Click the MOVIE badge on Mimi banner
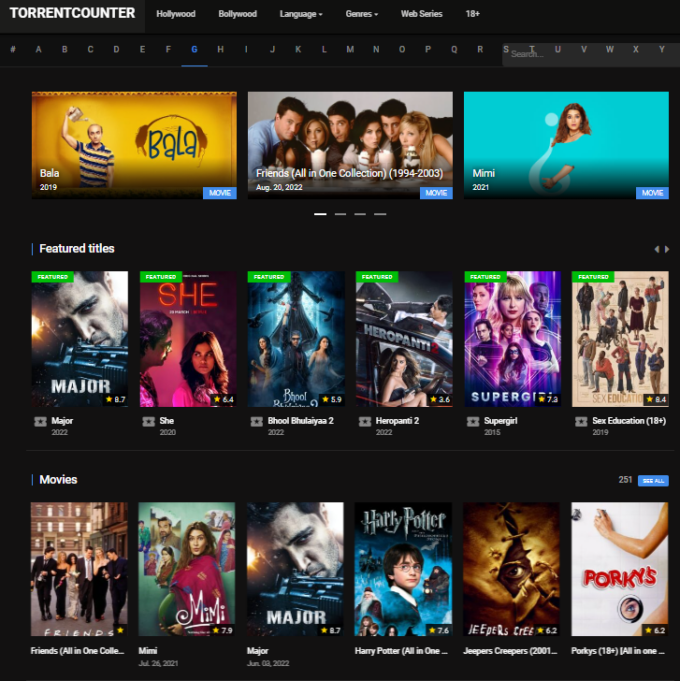680x681 pixels. tap(652, 193)
